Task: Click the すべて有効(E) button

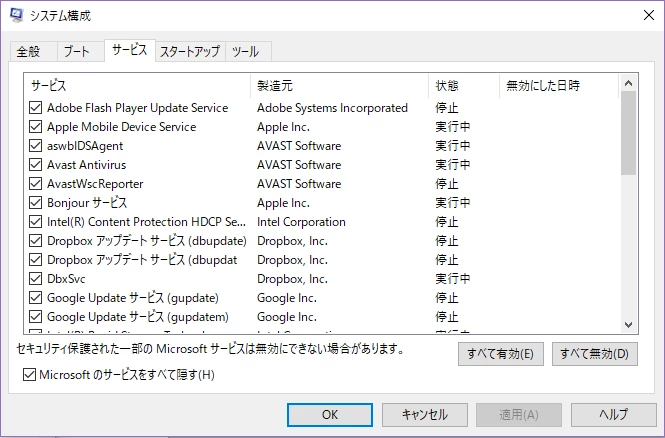Action: pos(500,354)
